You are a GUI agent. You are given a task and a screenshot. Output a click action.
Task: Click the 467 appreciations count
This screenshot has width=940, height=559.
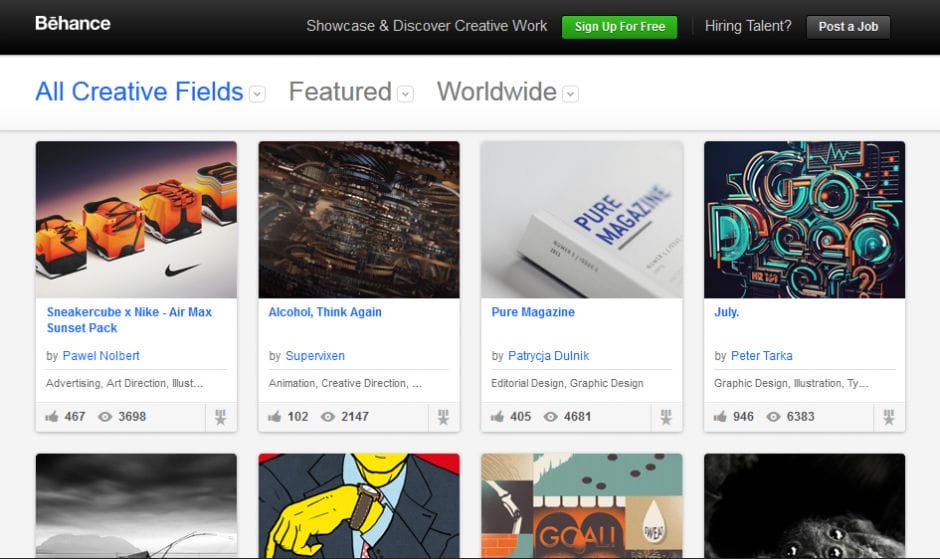[75, 416]
